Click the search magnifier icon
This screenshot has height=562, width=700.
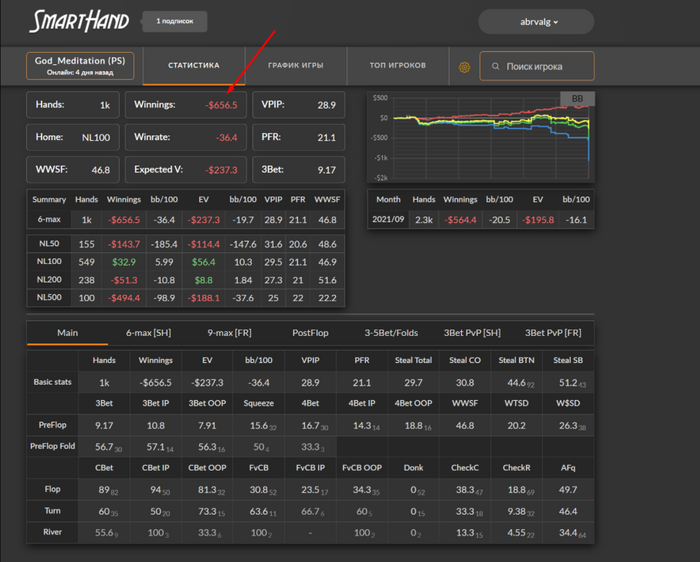click(x=495, y=66)
